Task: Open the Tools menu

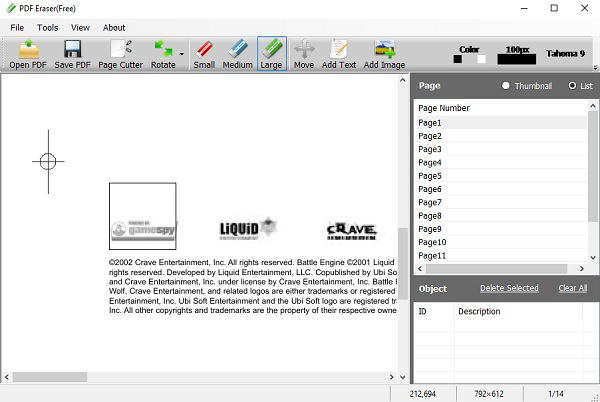Action: coord(47,28)
